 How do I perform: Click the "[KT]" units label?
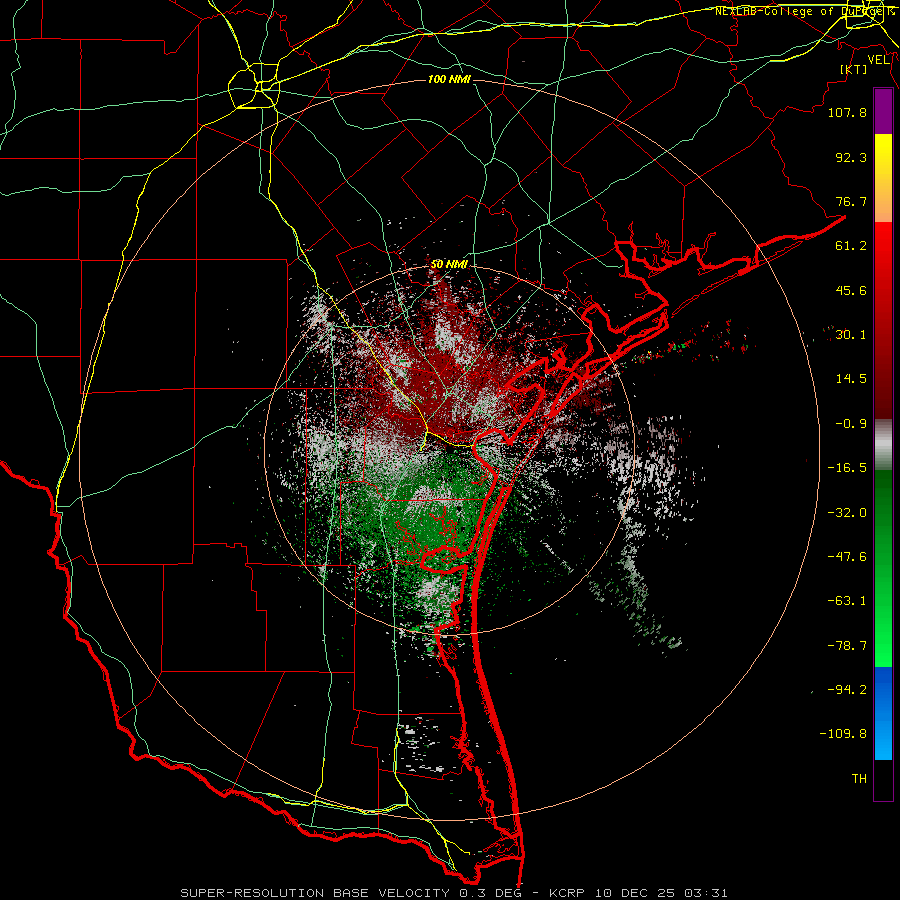click(x=853, y=69)
